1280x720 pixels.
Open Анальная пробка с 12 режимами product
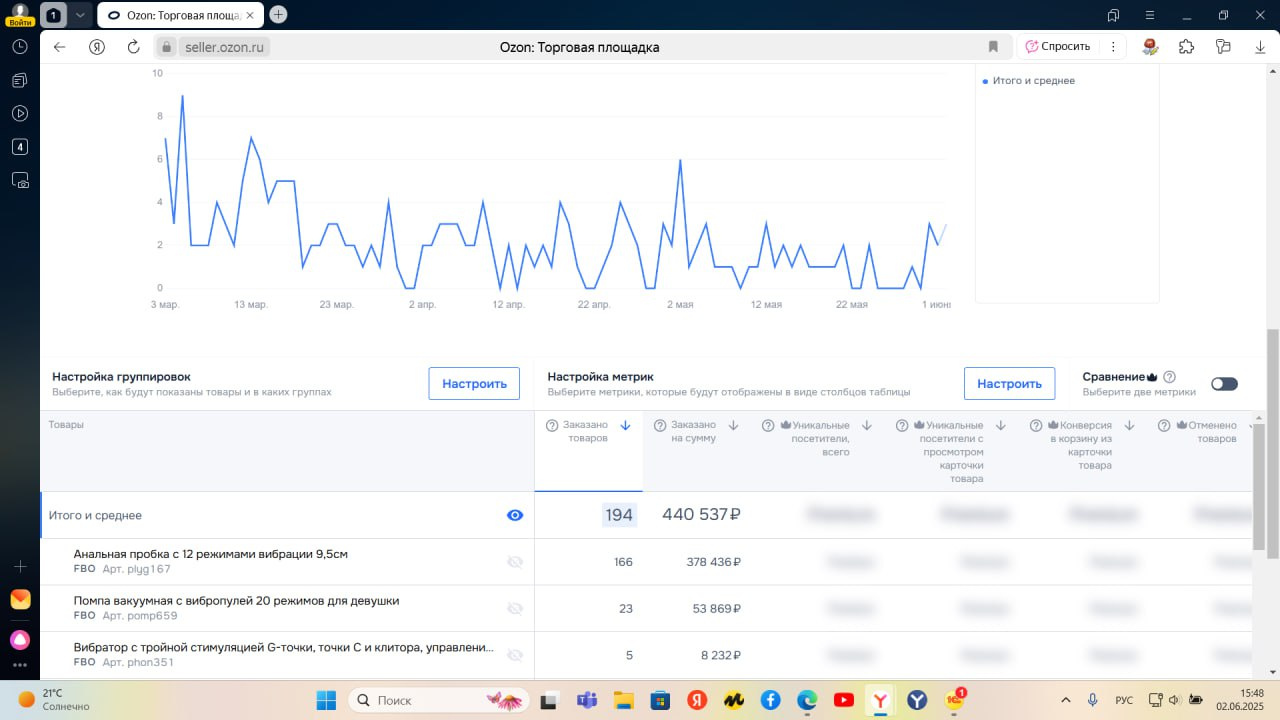pyautogui.click(x=211, y=554)
